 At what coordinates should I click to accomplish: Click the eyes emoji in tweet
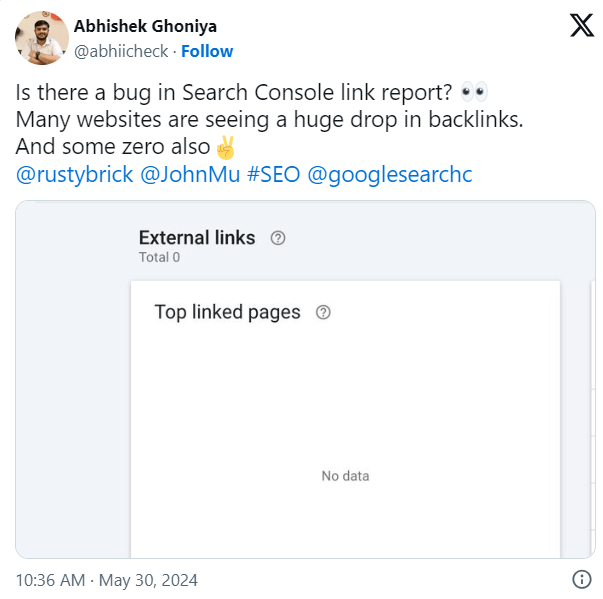tap(474, 92)
